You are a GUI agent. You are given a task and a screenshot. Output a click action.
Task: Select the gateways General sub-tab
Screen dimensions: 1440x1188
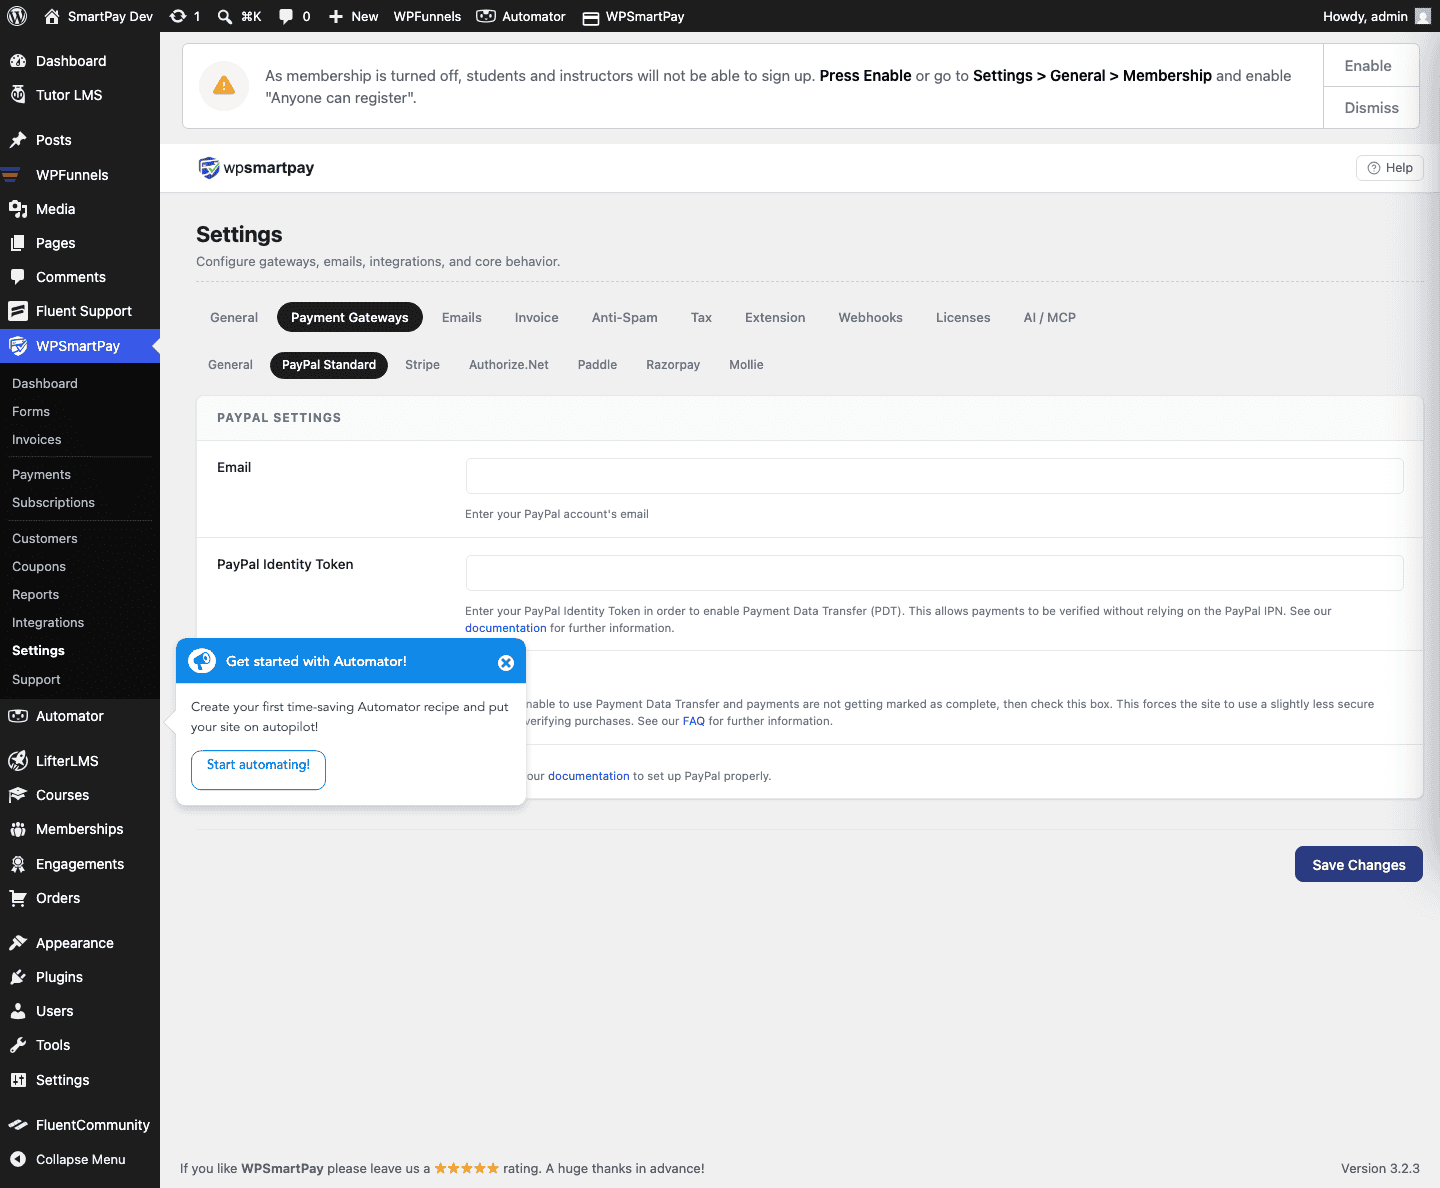[x=230, y=365]
